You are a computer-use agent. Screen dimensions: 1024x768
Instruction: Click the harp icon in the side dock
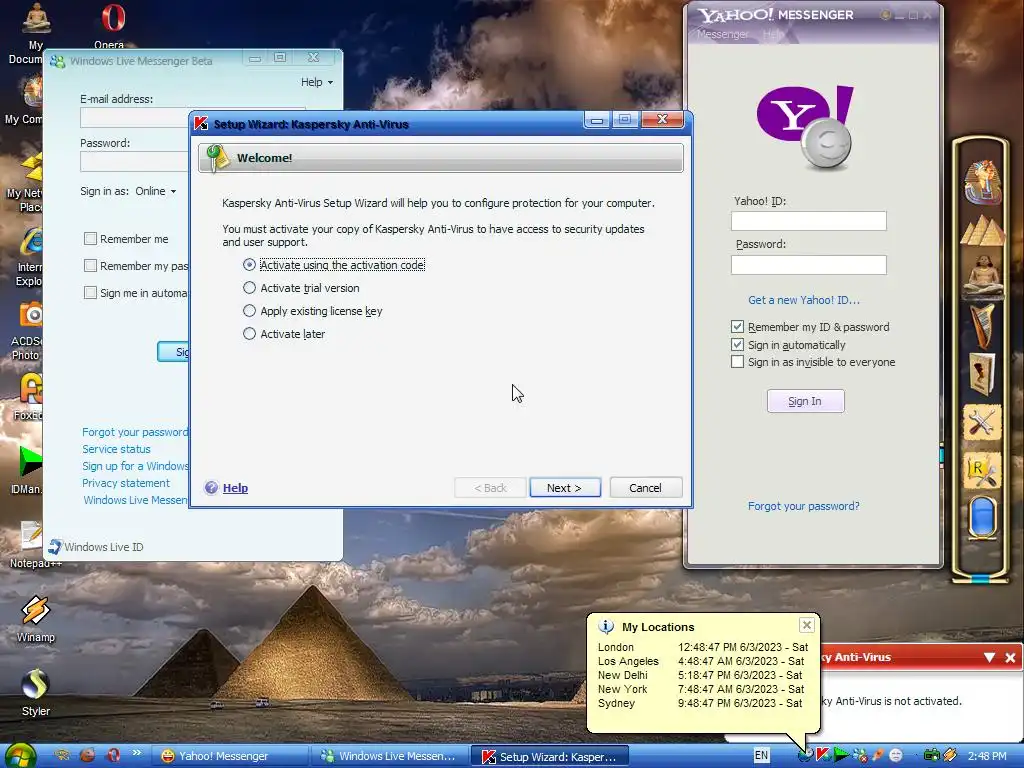982,325
